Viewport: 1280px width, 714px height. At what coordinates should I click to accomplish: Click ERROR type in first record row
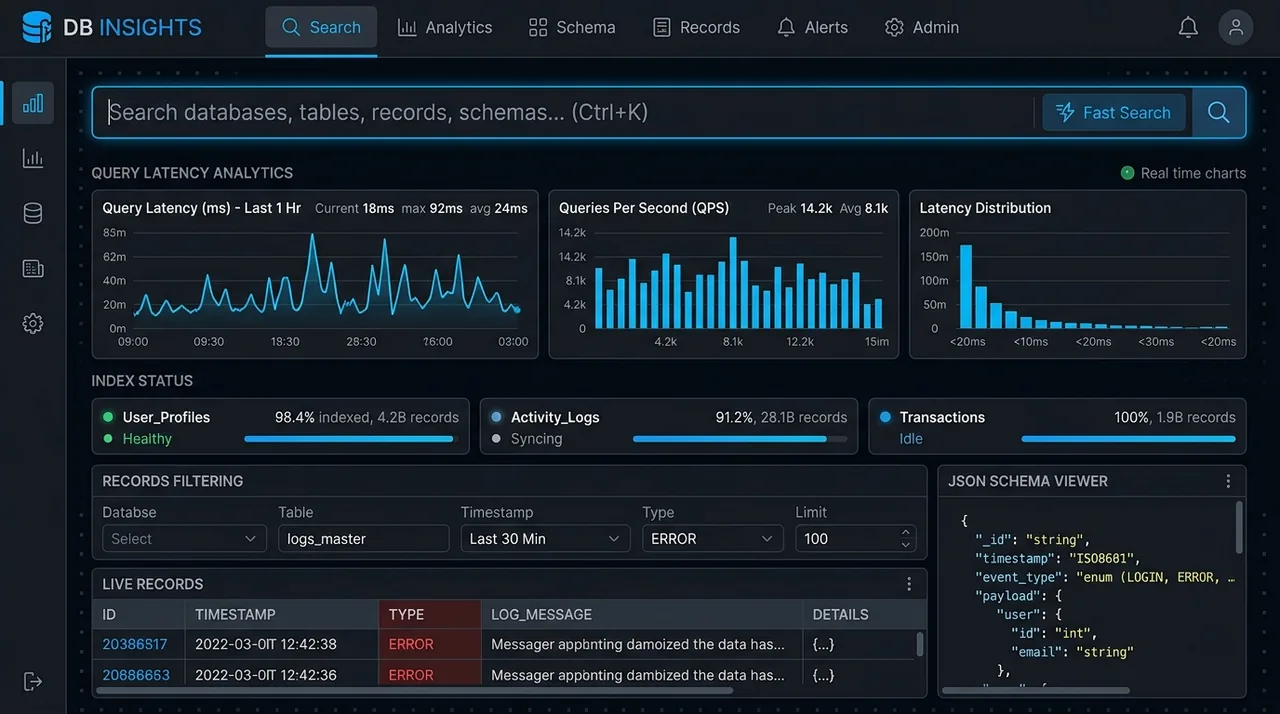coord(411,645)
